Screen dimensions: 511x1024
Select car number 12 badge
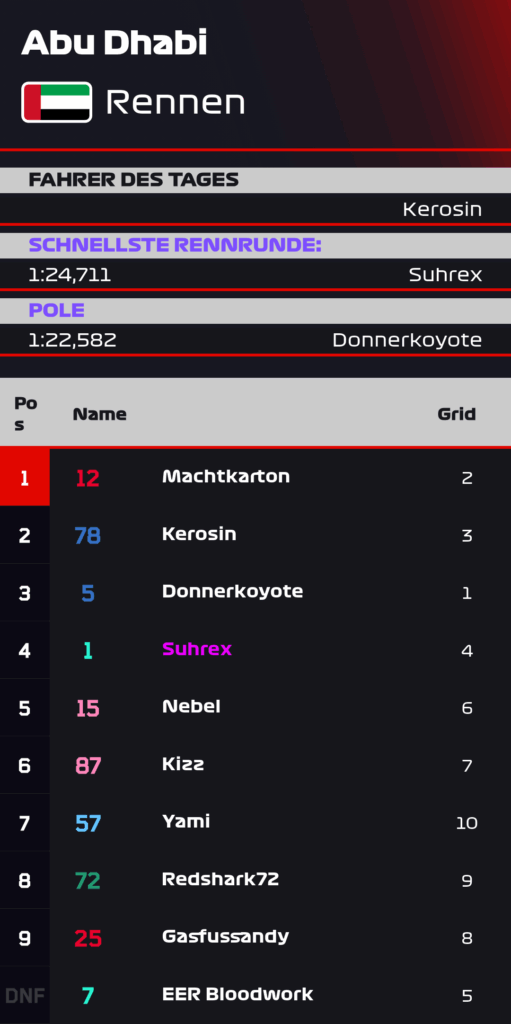(x=88, y=478)
